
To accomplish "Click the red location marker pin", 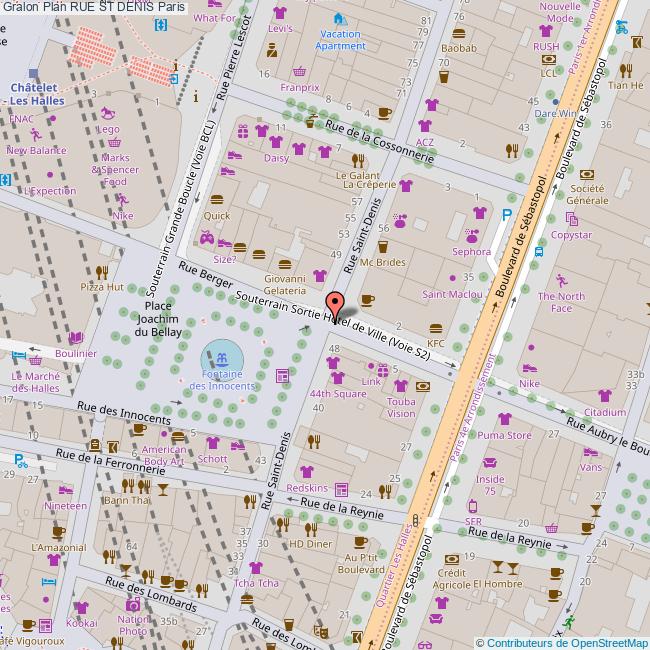I will pos(335,304).
